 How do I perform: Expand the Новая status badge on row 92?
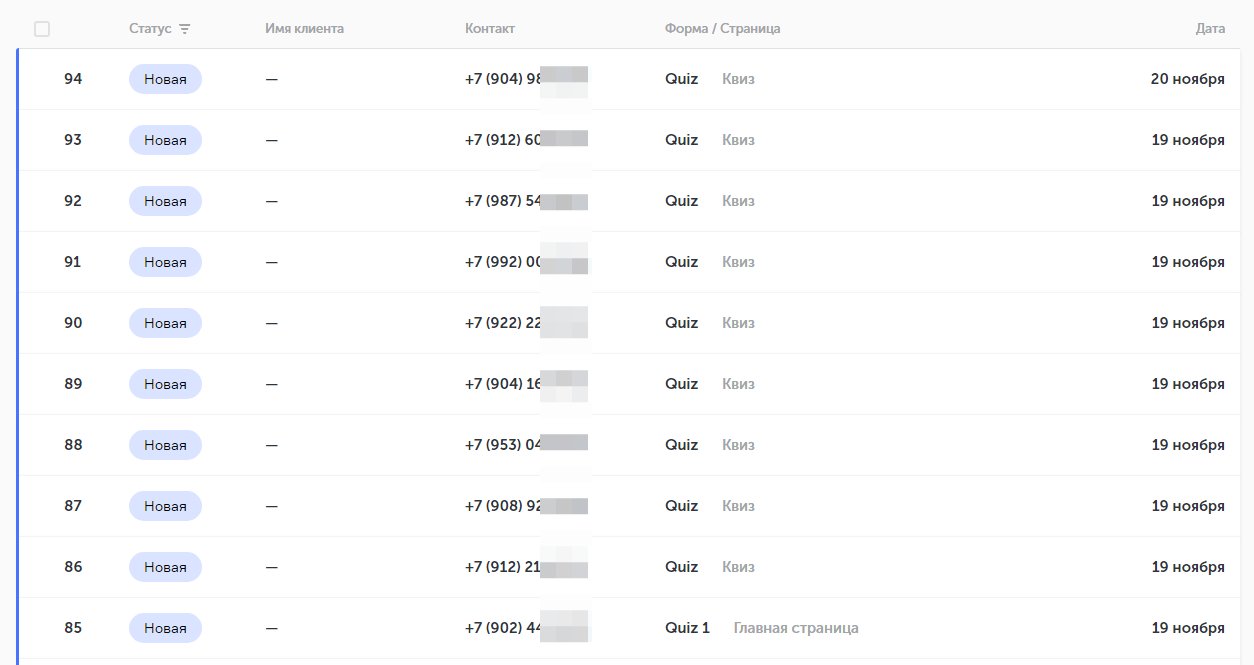[x=165, y=201]
